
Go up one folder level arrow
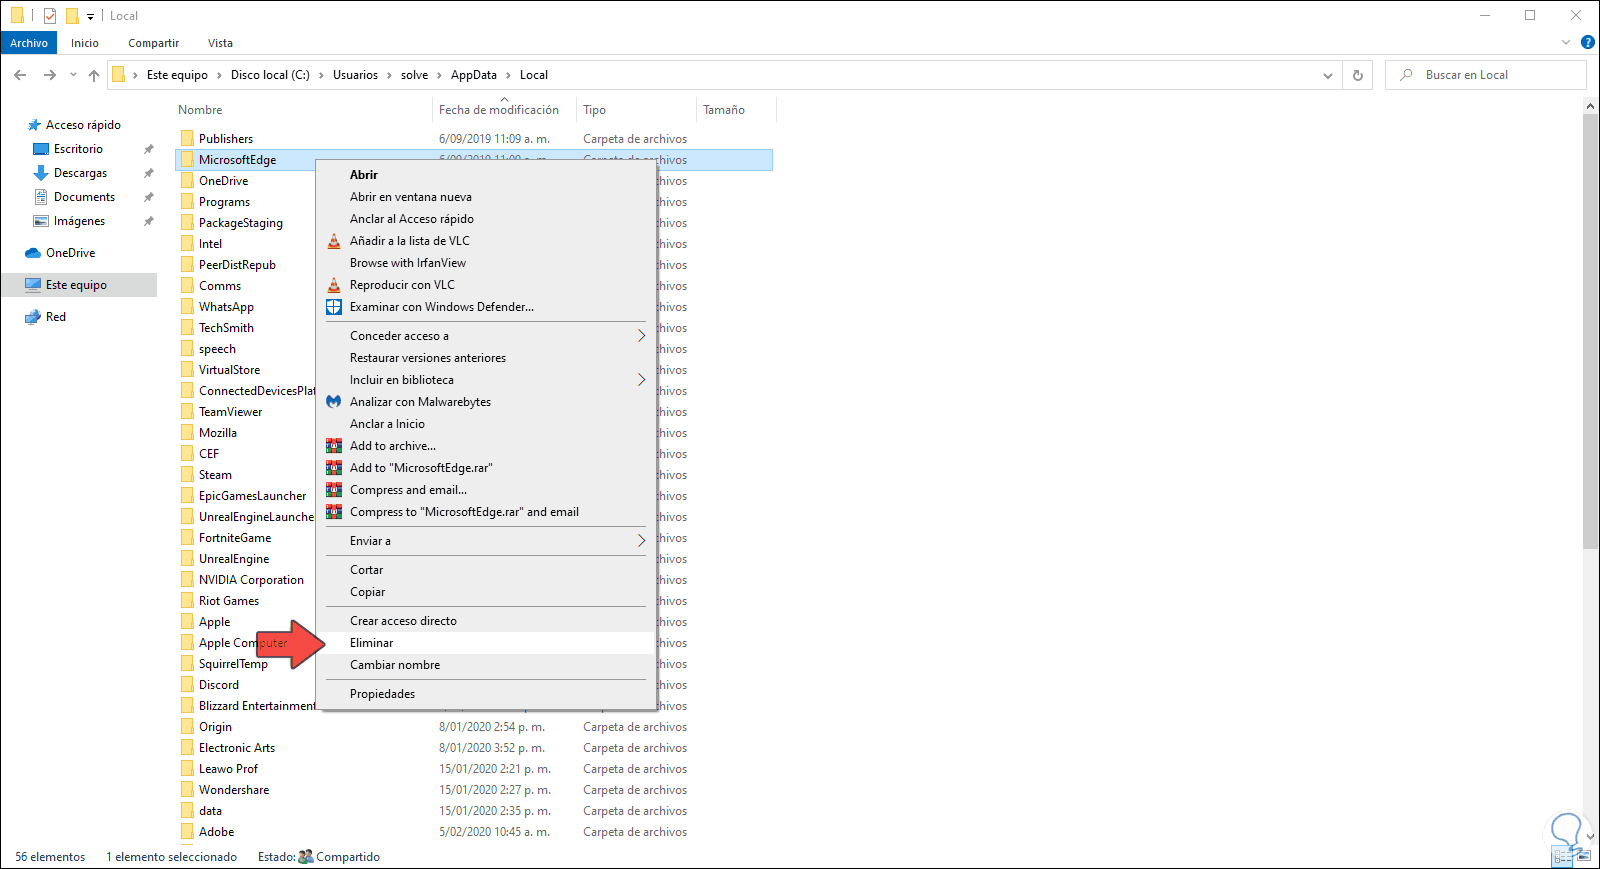94,75
